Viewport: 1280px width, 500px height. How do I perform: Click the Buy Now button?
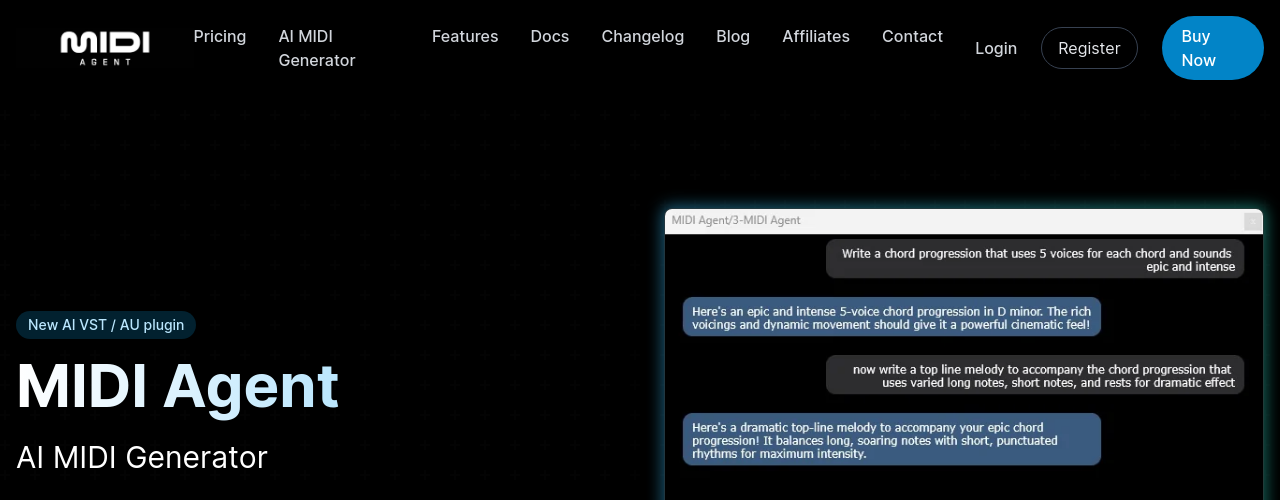click(1213, 48)
